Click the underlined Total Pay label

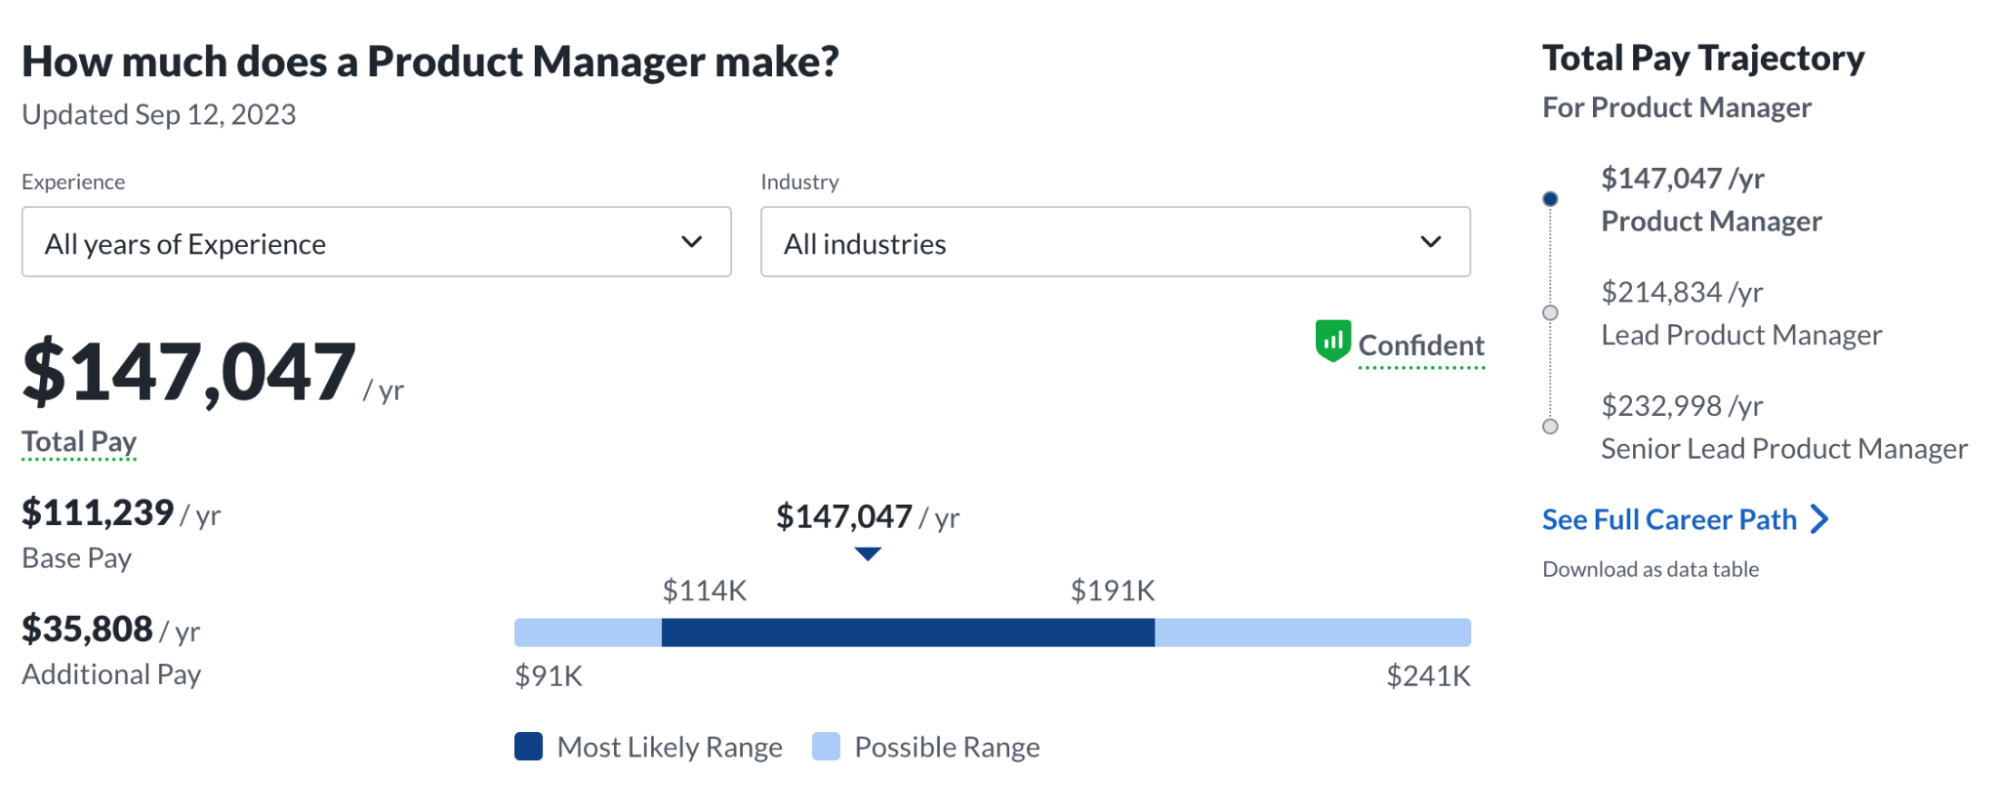click(79, 442)
